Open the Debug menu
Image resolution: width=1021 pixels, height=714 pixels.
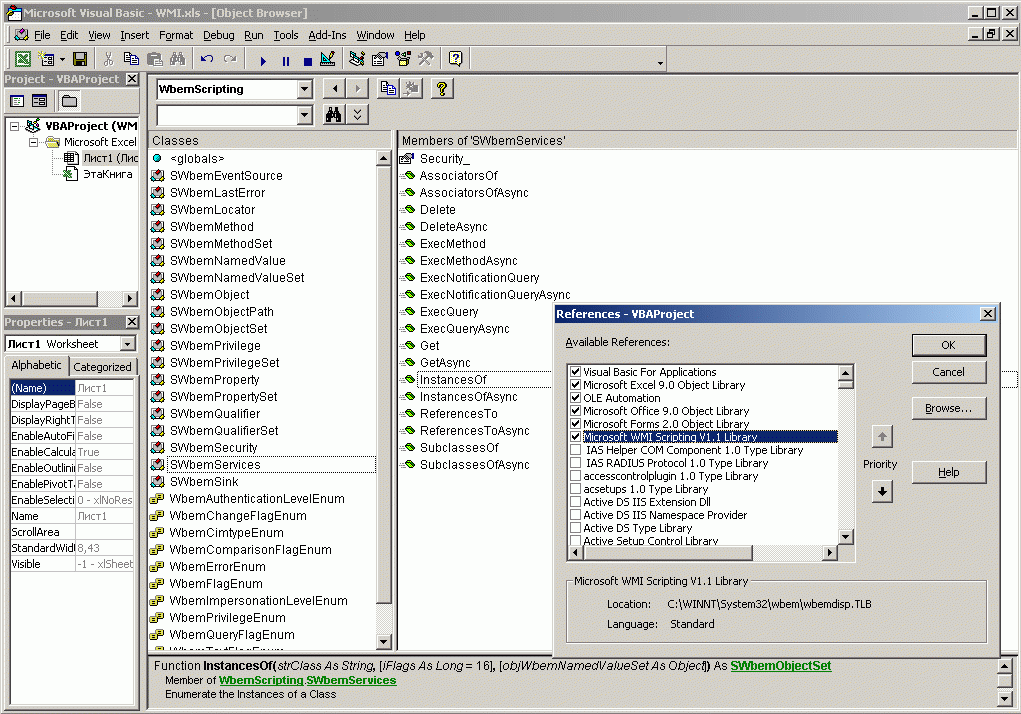pos(218,35)
